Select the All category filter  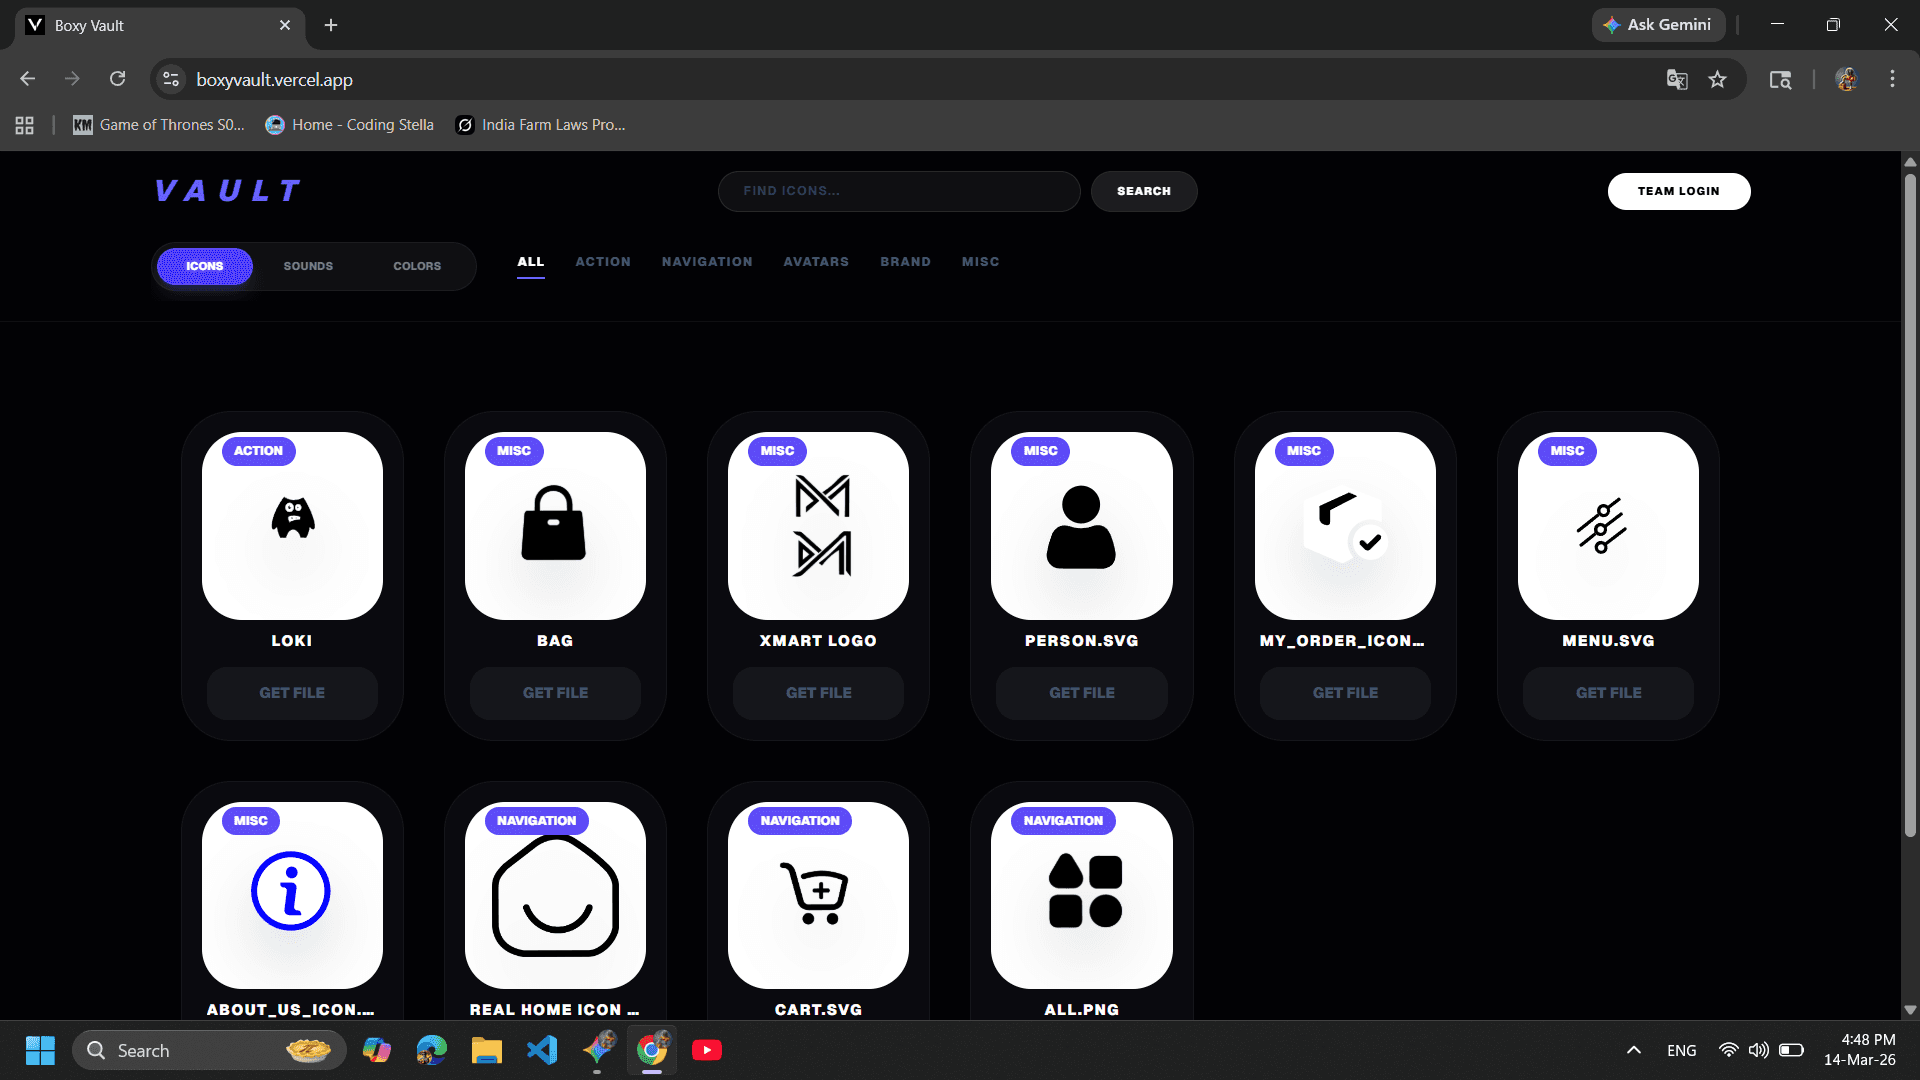[531, 262]
